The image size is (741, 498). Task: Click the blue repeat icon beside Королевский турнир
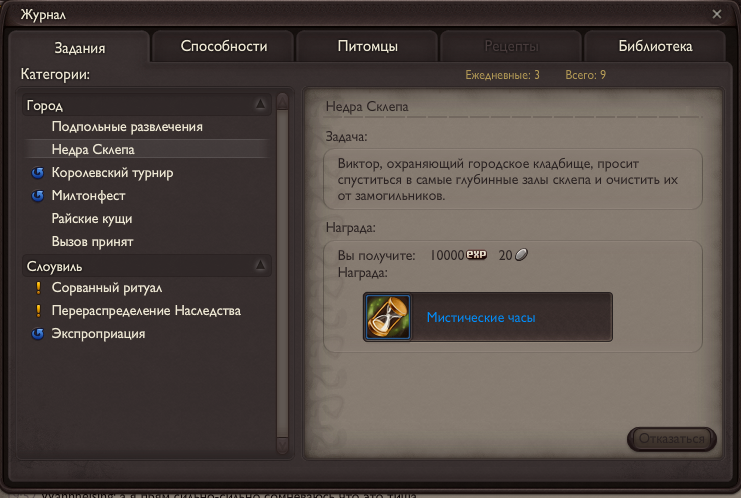point(38,173)
